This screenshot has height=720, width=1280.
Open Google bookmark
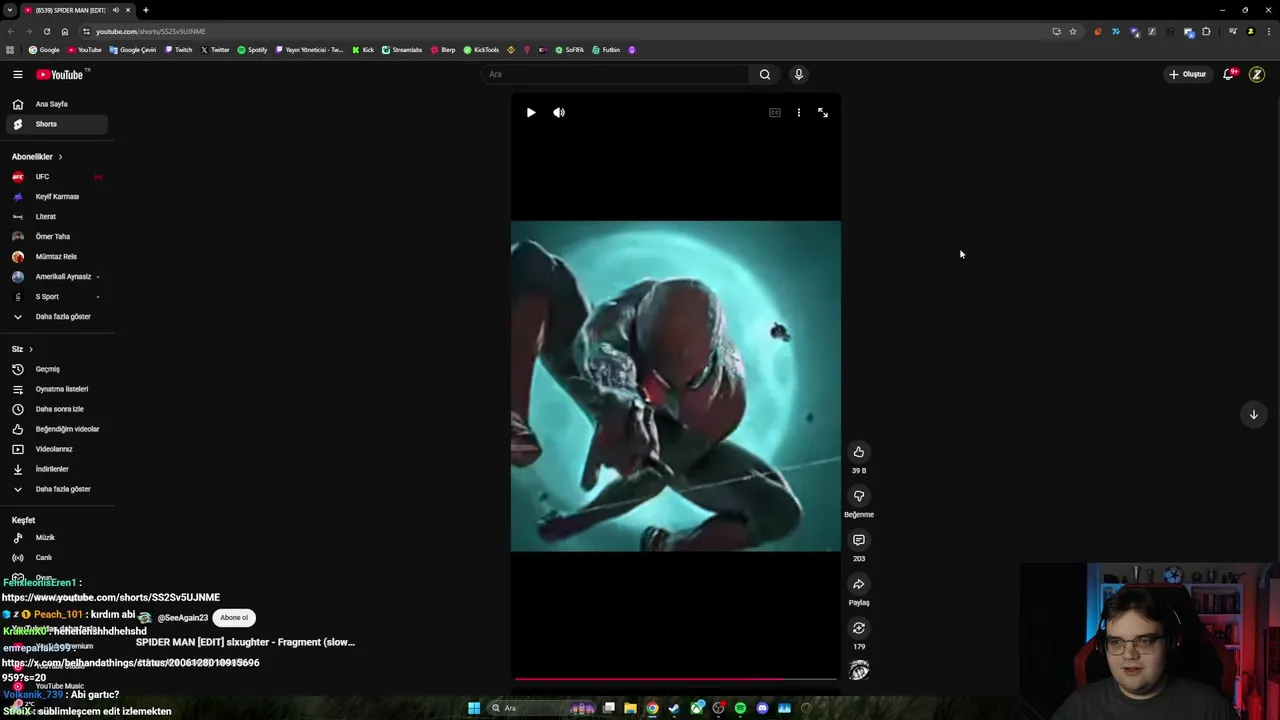tap(44, 50)
